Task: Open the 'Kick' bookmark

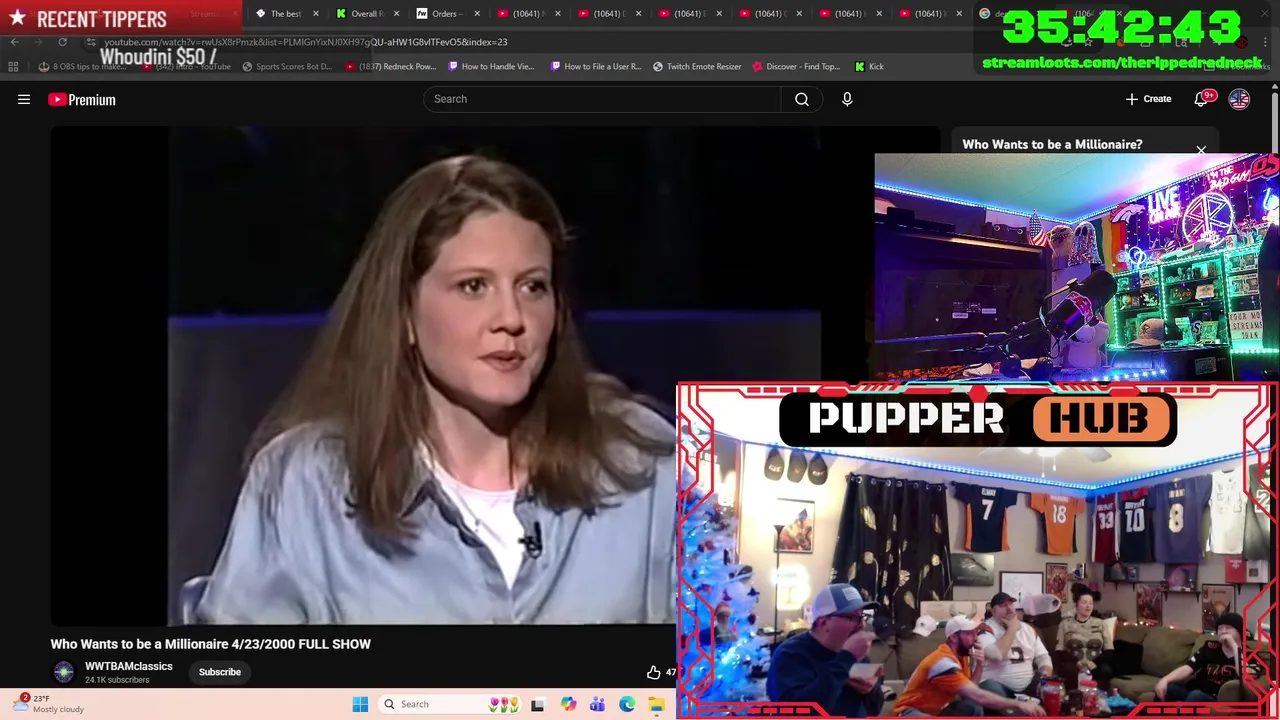Action: 869,66
